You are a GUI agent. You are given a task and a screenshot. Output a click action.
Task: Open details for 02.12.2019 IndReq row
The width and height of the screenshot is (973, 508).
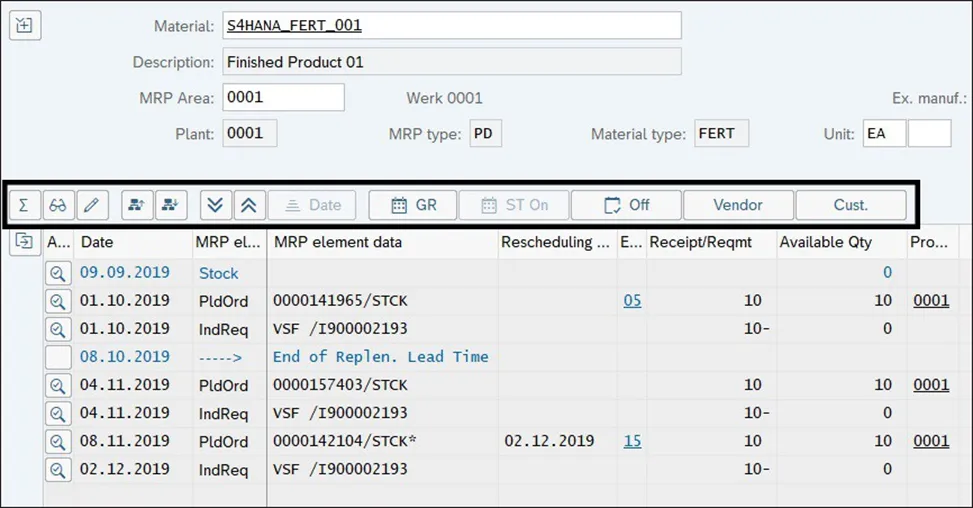[58, 469]
